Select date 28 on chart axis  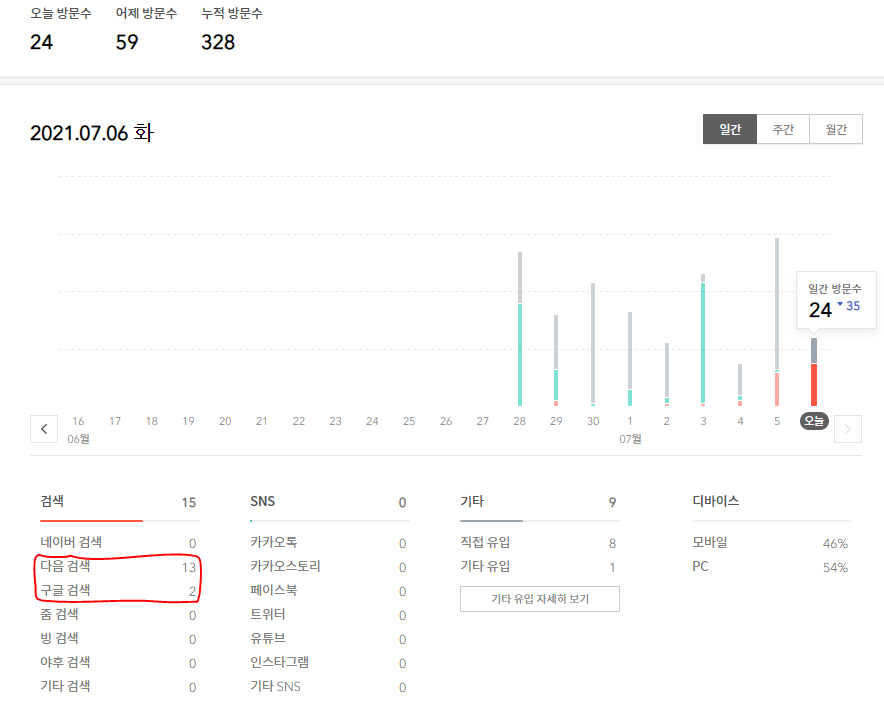coord(519,421)
